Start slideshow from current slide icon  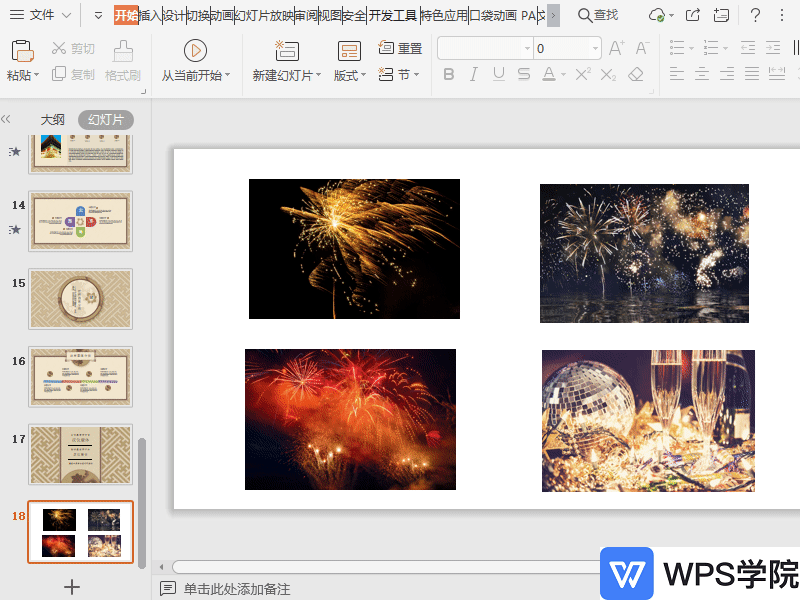[195, 51]
